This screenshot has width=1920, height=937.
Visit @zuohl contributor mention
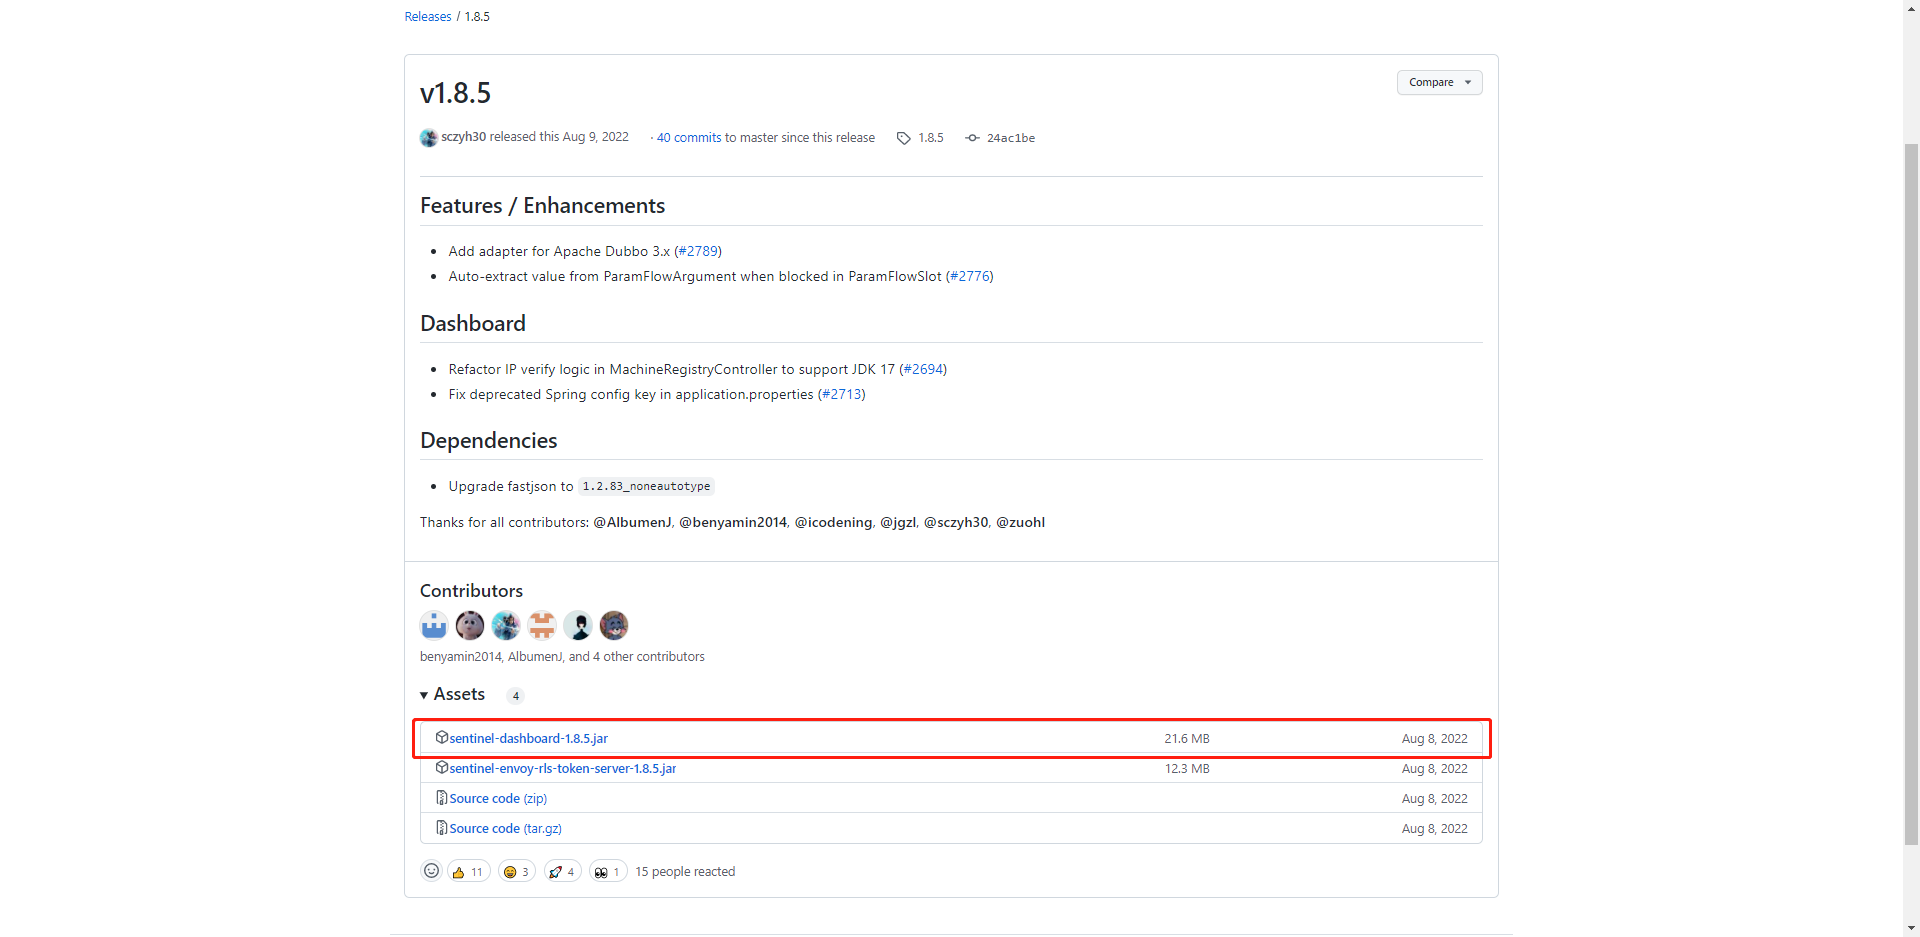(1020, 522)
